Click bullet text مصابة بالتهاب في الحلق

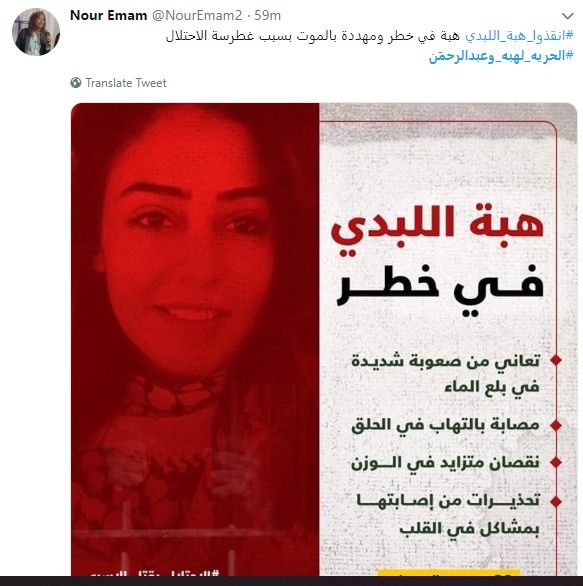tap(445, 425)
